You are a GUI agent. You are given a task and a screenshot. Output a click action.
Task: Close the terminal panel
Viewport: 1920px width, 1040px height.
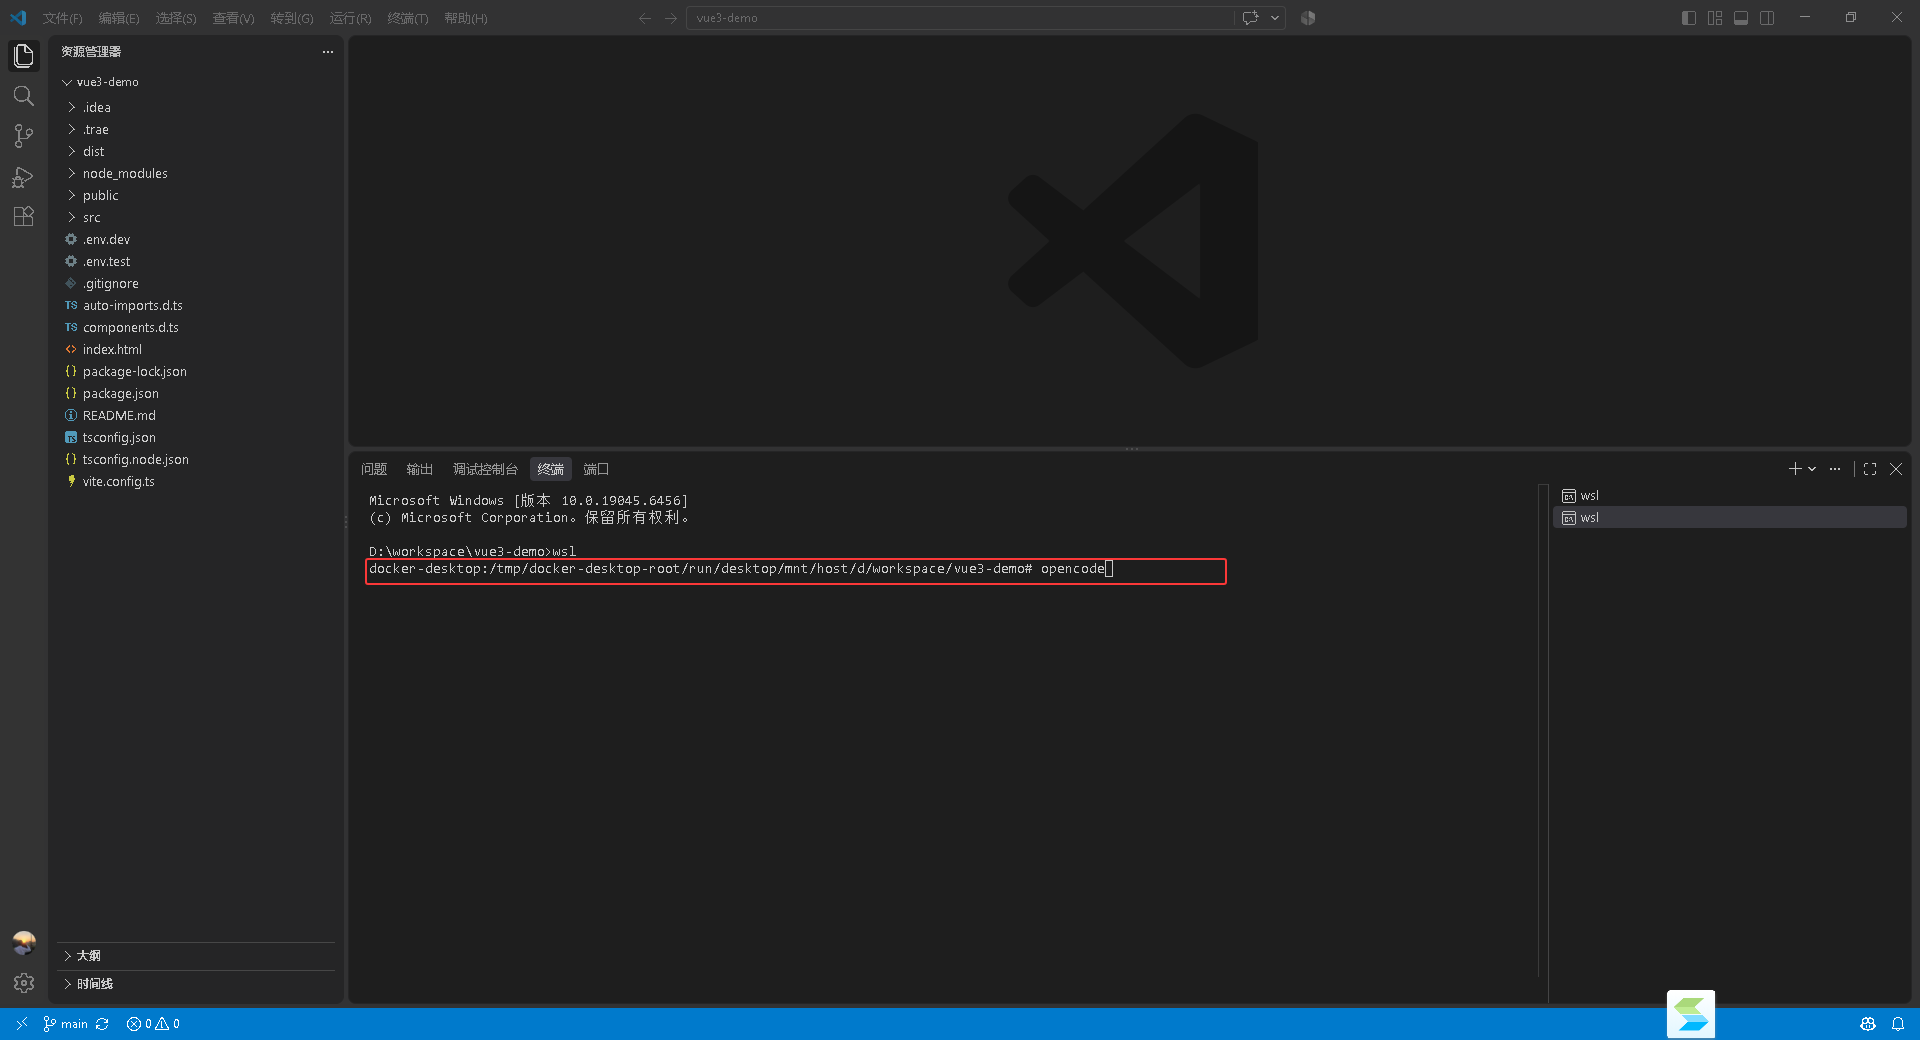pos(1896,469)
